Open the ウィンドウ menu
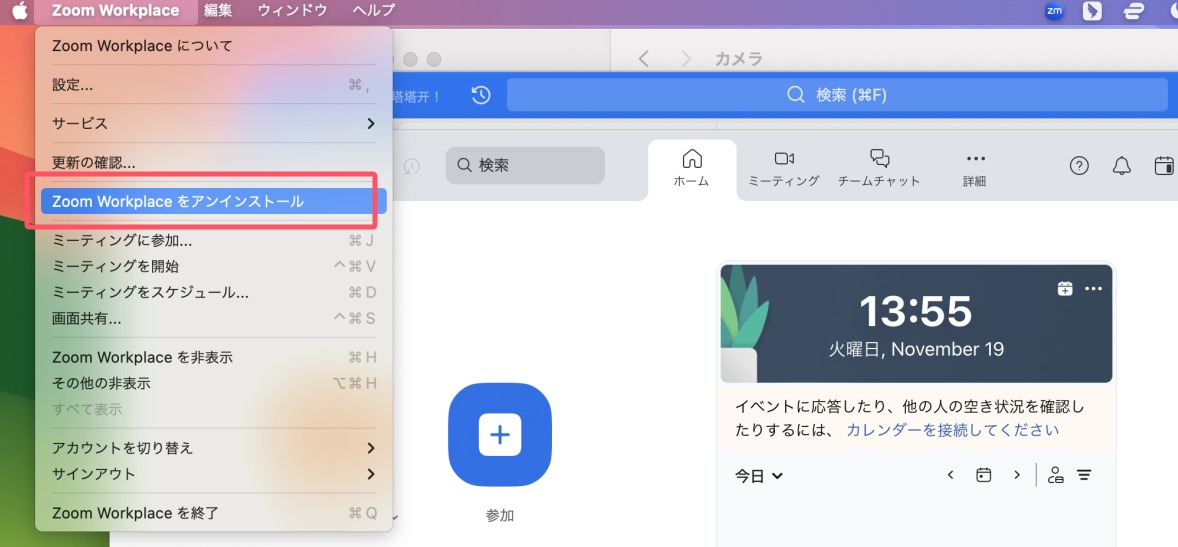Viewport: 1178px width, 547px height. pos(292,11)
